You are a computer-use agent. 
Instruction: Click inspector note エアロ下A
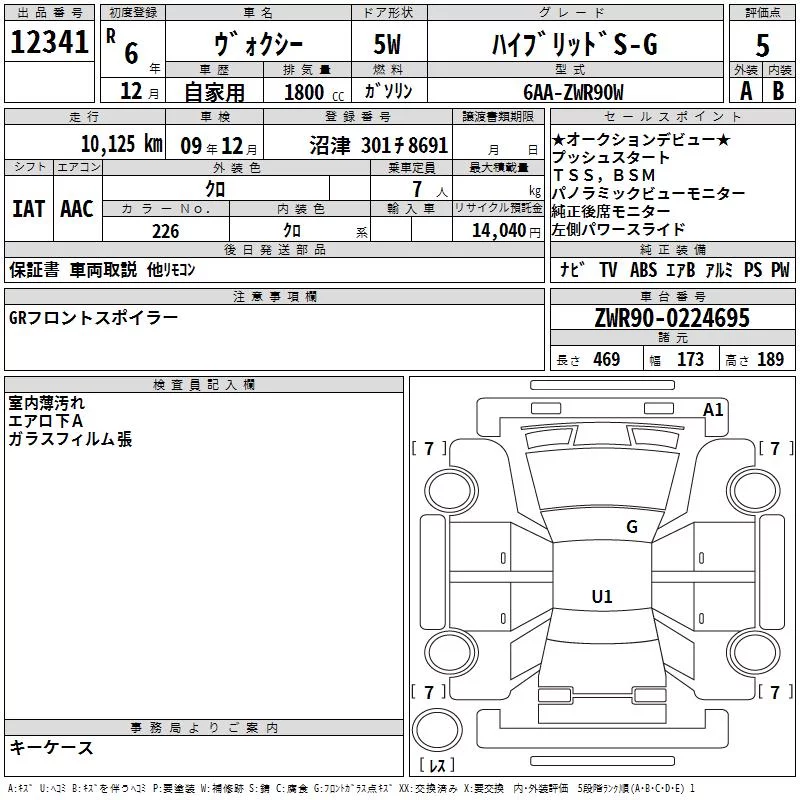[45, 421]
